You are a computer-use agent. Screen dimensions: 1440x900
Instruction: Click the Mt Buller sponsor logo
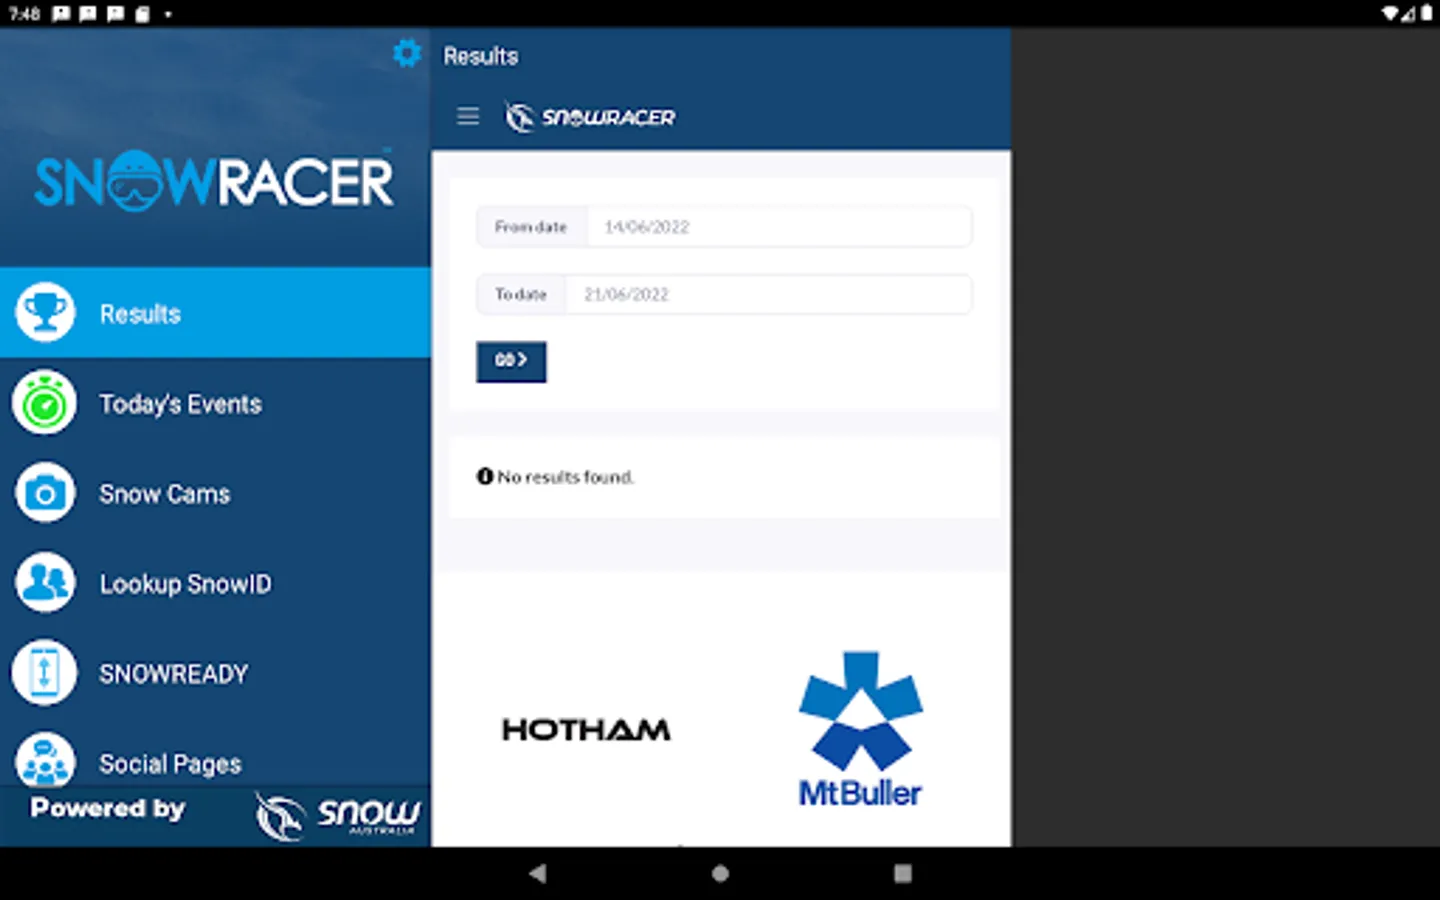860,730
